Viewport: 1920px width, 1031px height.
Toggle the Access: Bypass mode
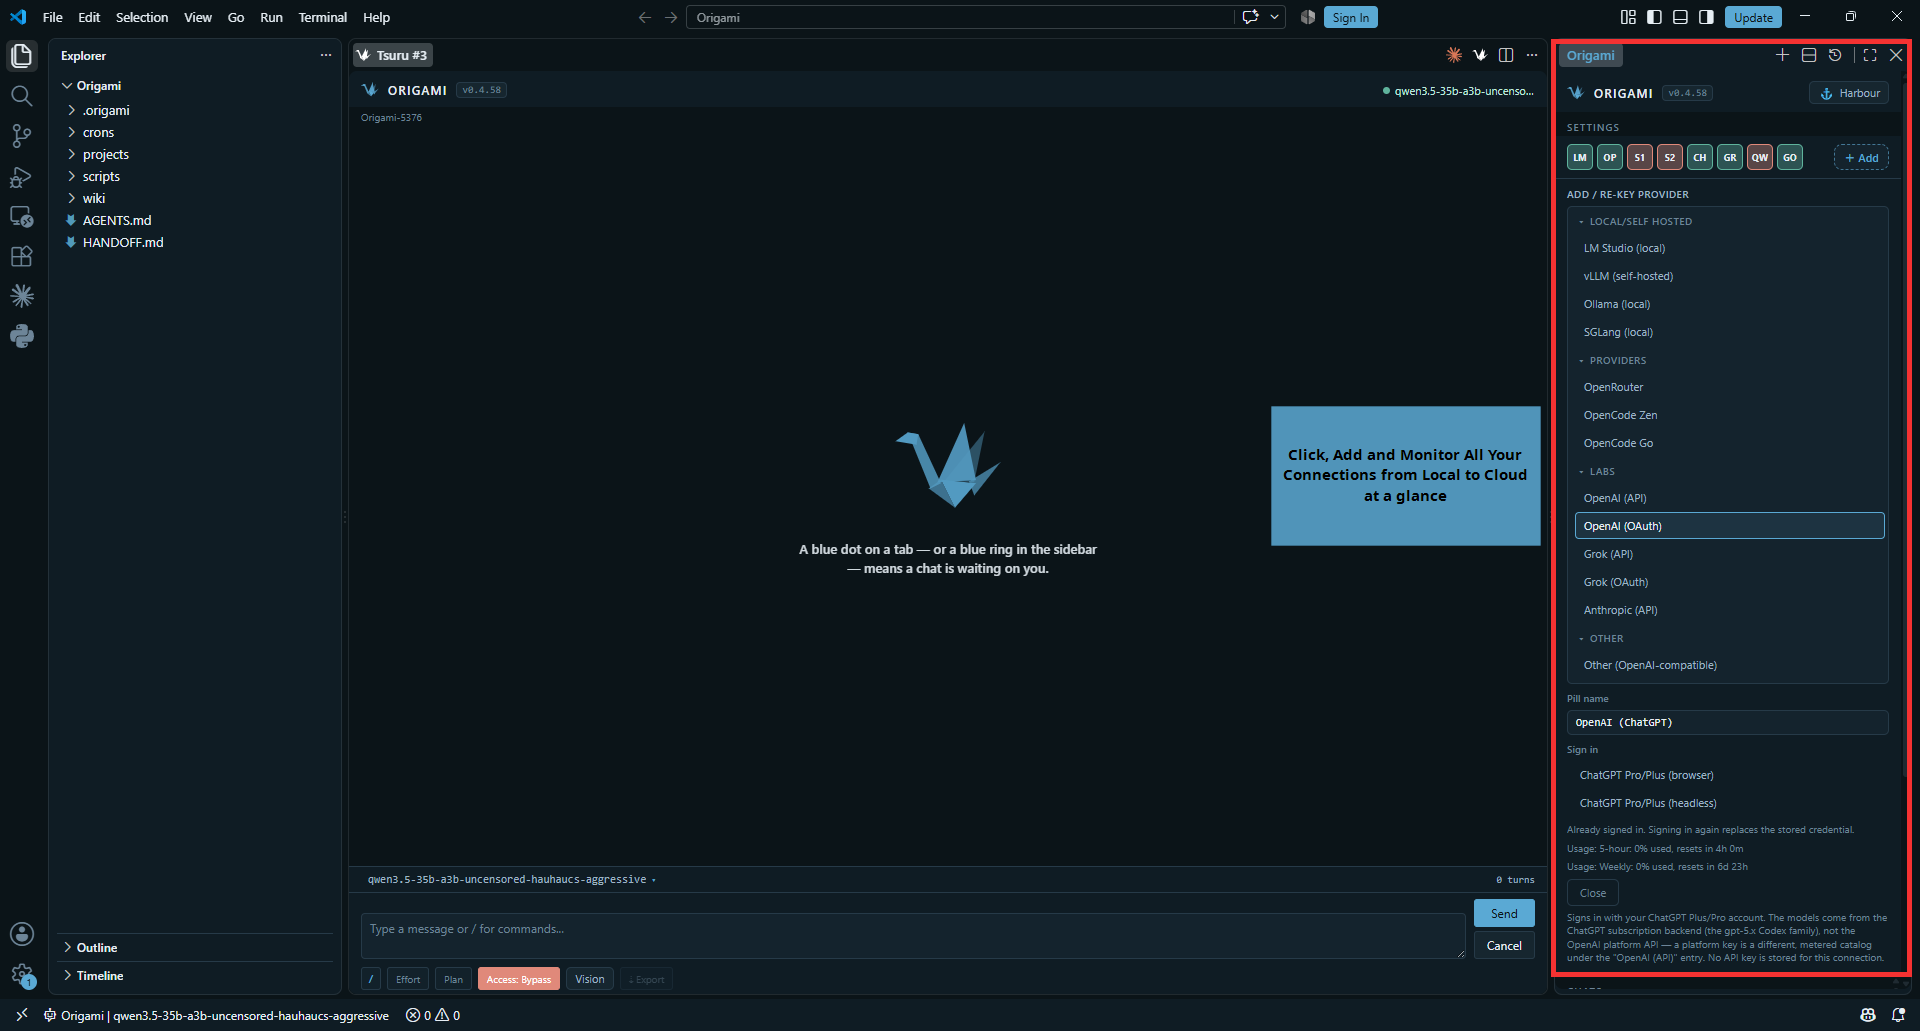(x=518, y=979)
